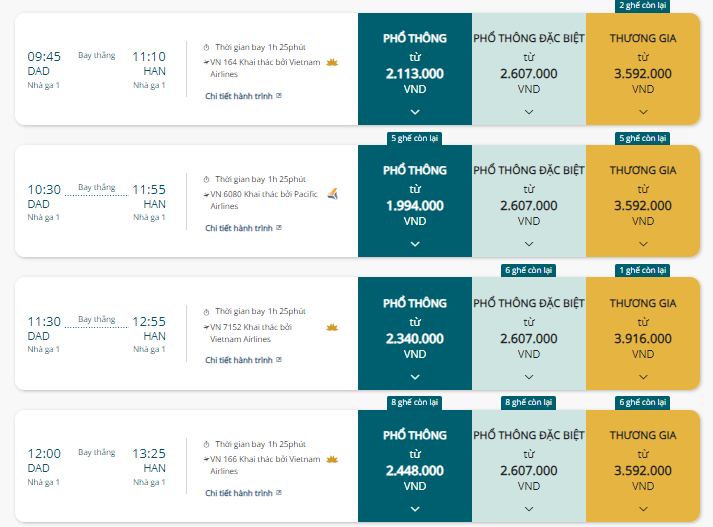Image resolution: width=713 pixels, height=527 pixels.
Task: Select Phổ Thông fare 1.994.000 VND
Action: (415, 201)
